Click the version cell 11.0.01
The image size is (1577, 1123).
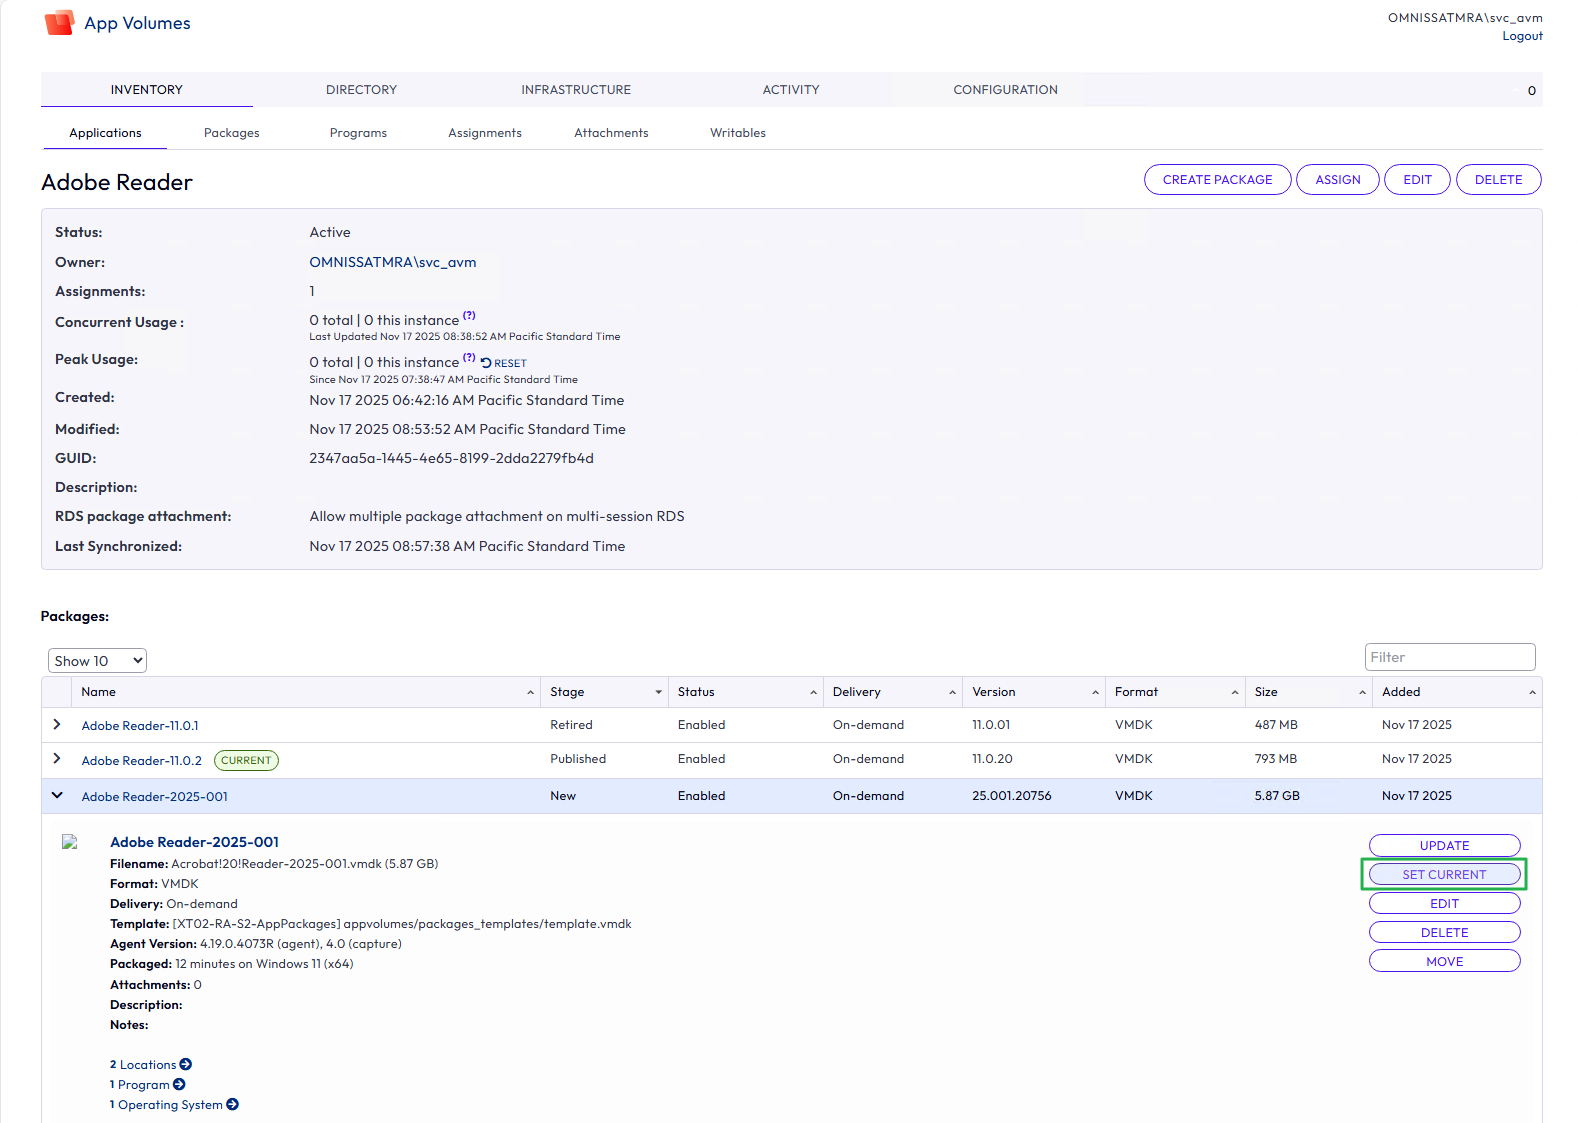[x=991, y=724]
